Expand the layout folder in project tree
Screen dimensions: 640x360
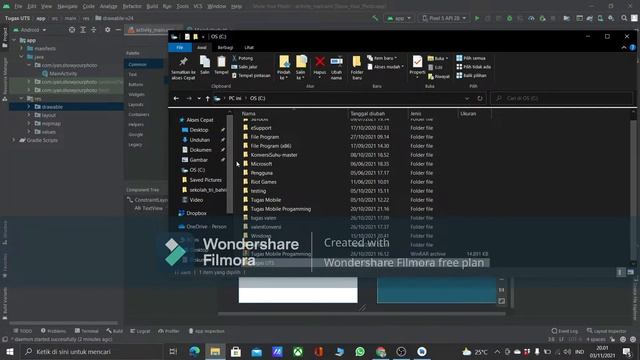(29, 116)
